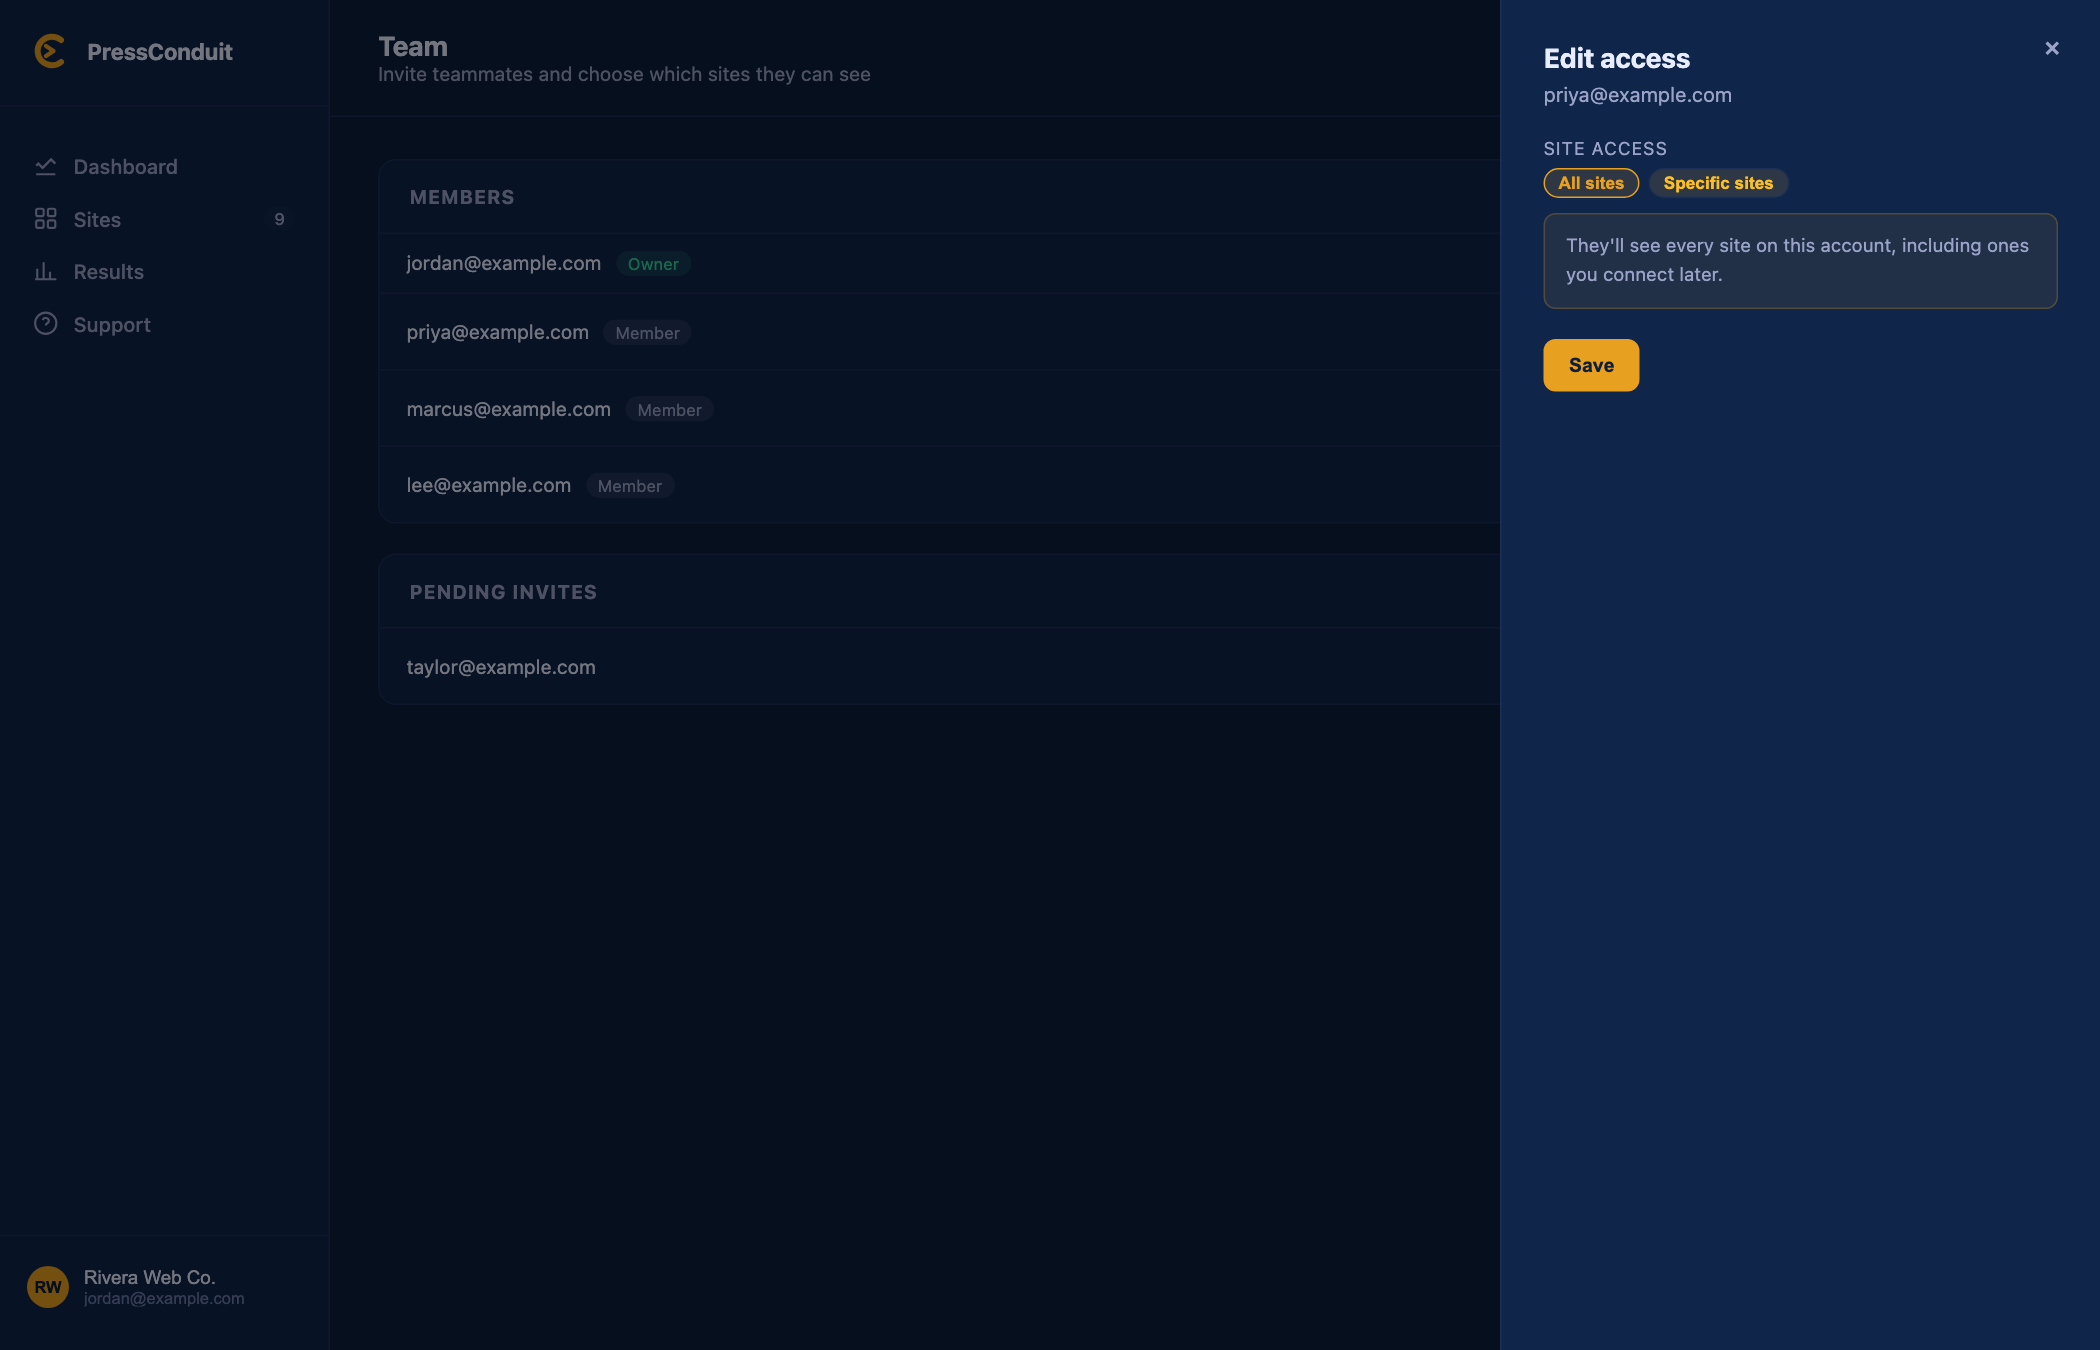Image resolution: width=2100 pixels, height=1350 pixels.
Task: Select member jordan@example.com row
Action: (x=939, y=263)
